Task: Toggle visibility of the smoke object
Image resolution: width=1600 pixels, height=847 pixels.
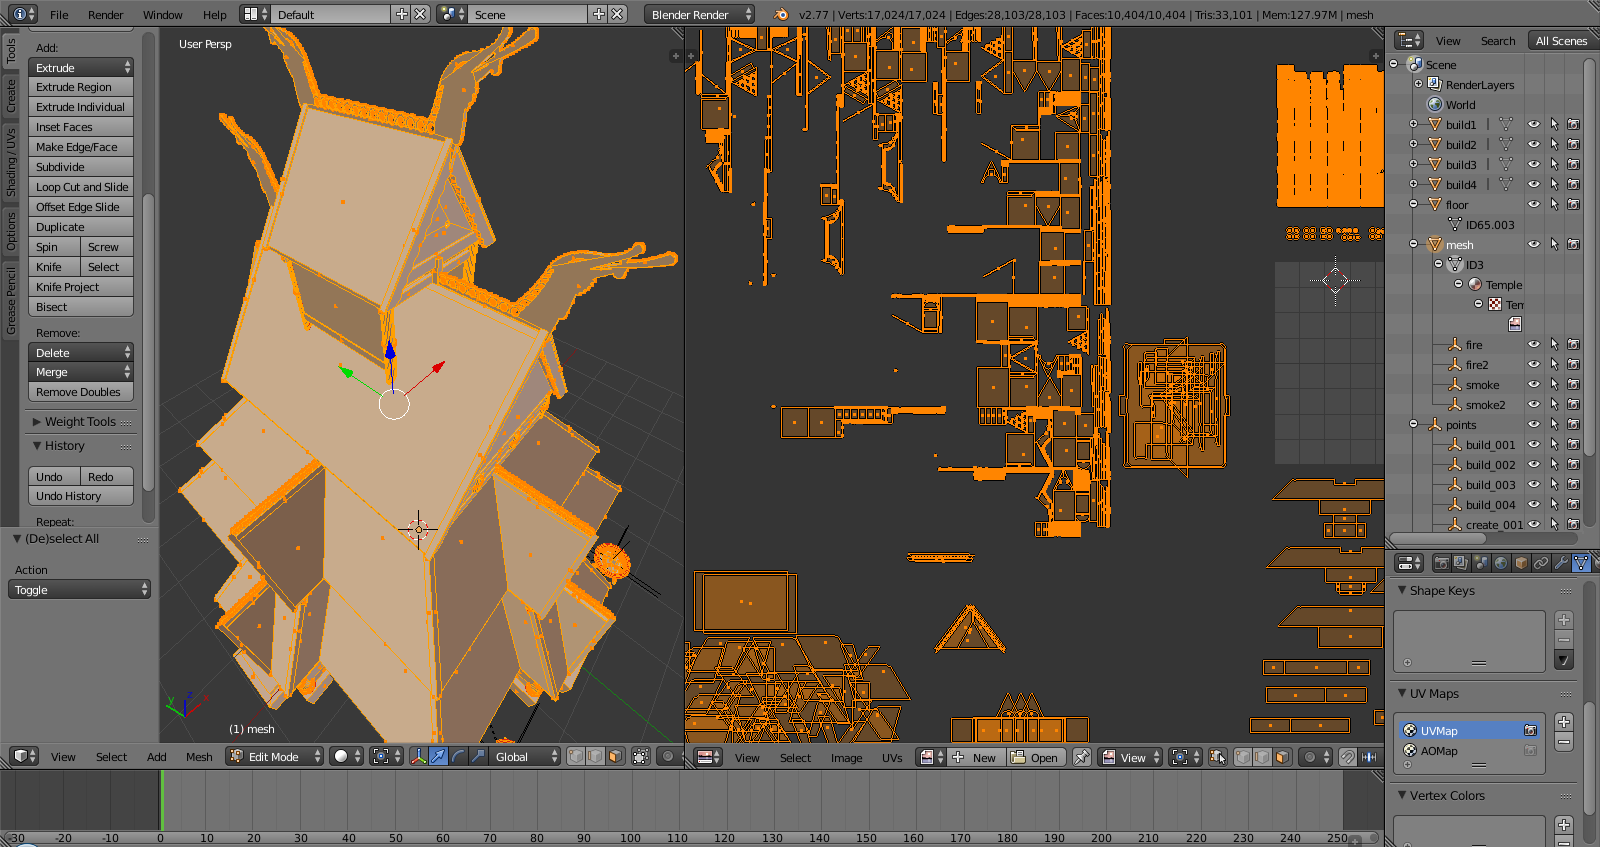Action: (x=1533, y=385)
